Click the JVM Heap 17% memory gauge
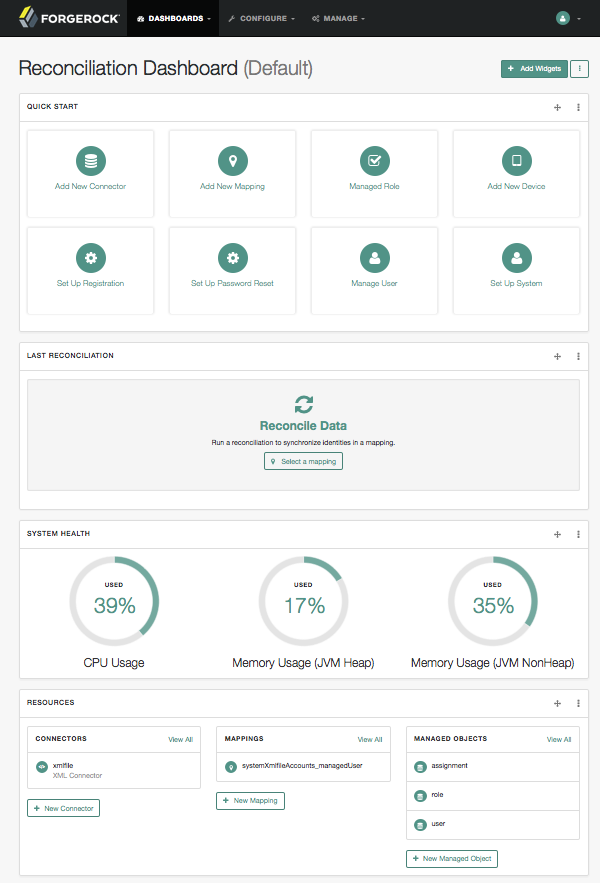 coord(304,601)
